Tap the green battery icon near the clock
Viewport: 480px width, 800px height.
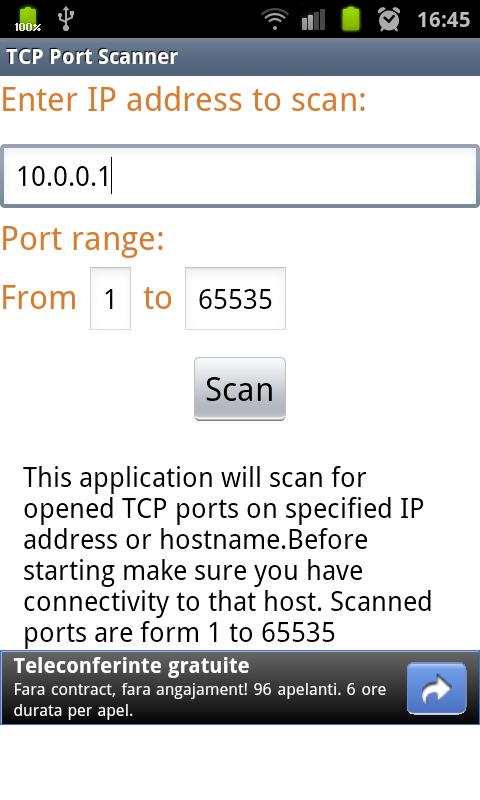pyautogui.click(x=351, y=19)
